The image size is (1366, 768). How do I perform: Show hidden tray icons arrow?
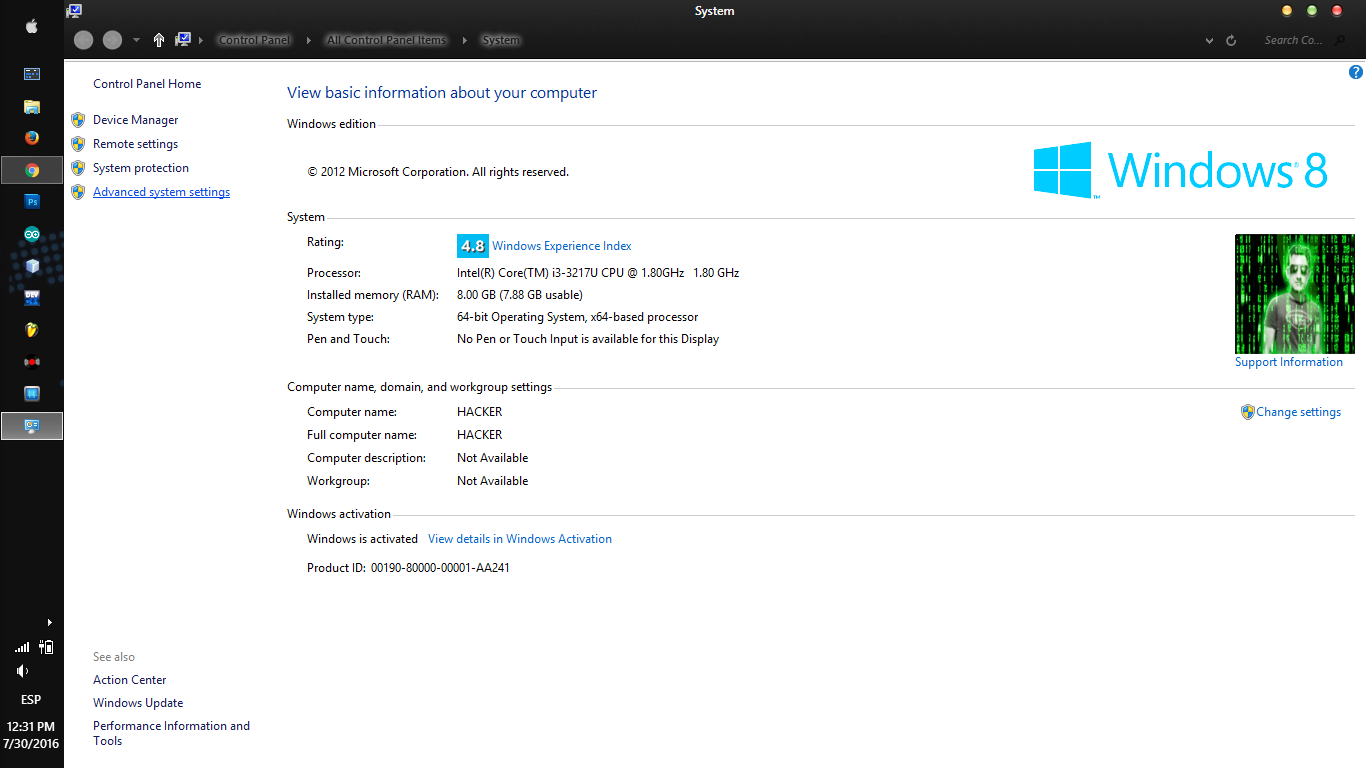(49, 622)
